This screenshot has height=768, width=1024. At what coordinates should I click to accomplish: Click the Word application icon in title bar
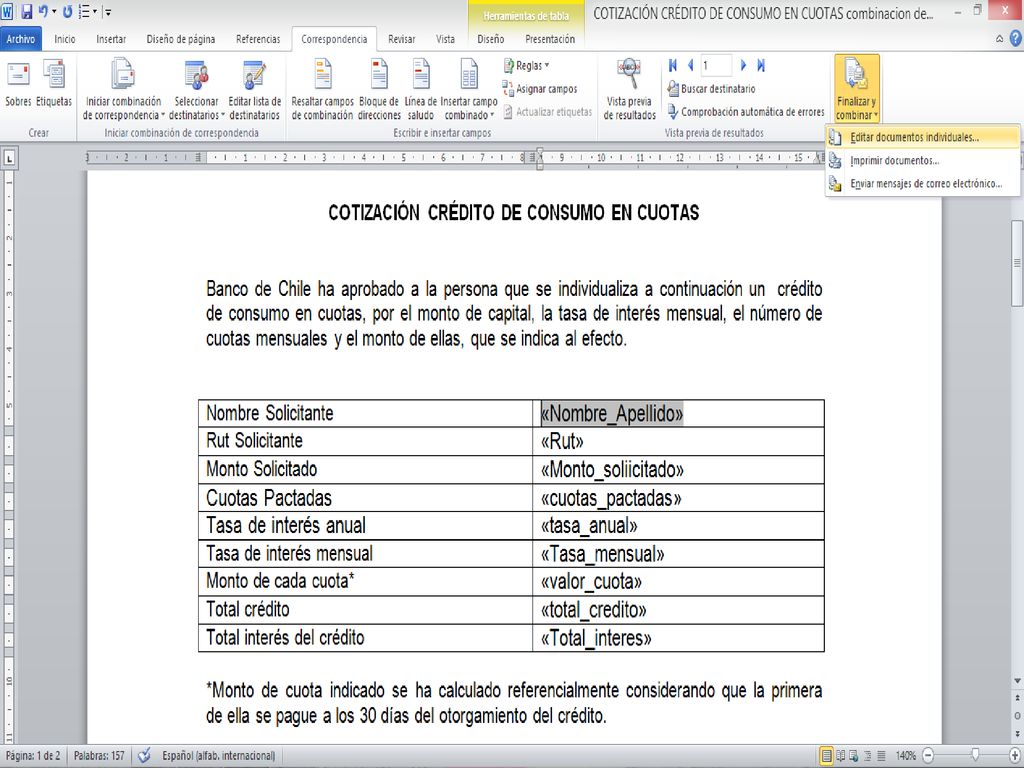coord(8,12)
